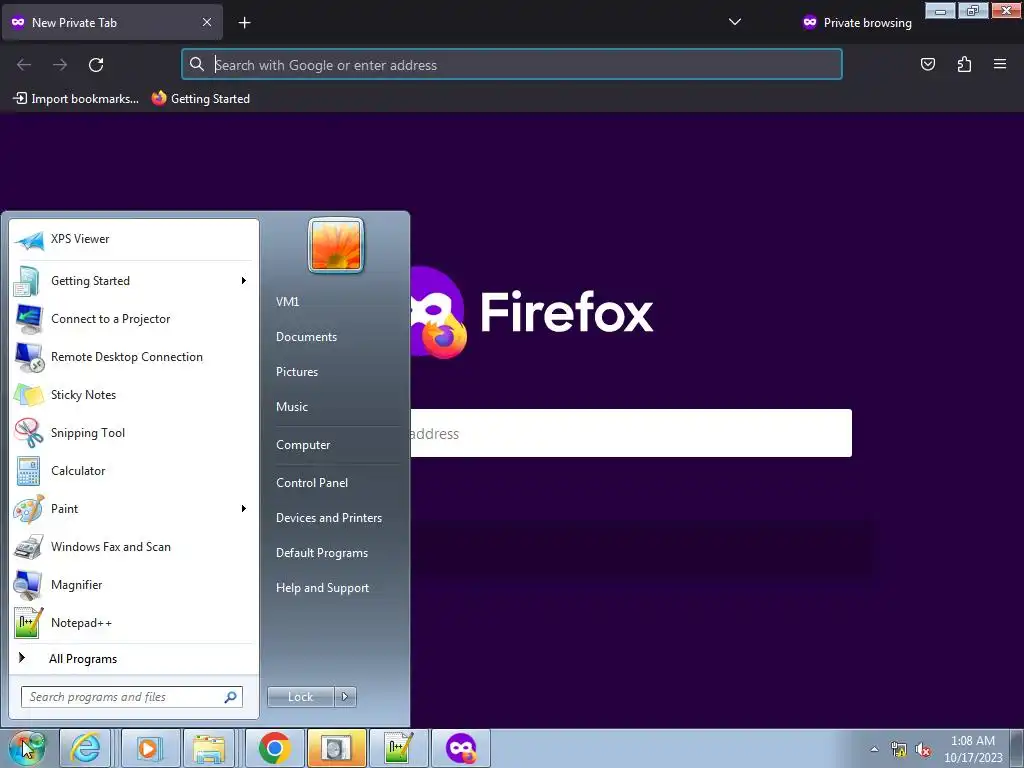Open Notepad++ from taskbar
The width and height of the screenshot is (1024, 768).
(x=398, y=748)
